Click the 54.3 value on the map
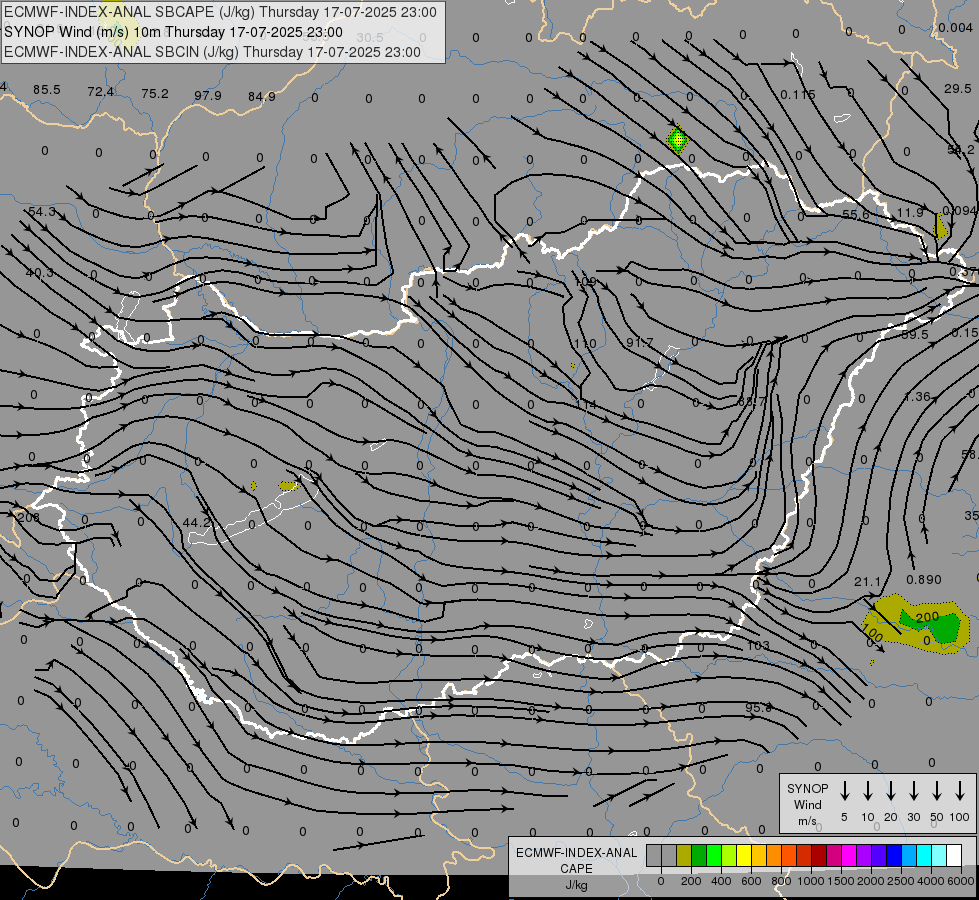The height and width of the screenshot is (900, 979). pyautogui.click(x=42, y=212)
